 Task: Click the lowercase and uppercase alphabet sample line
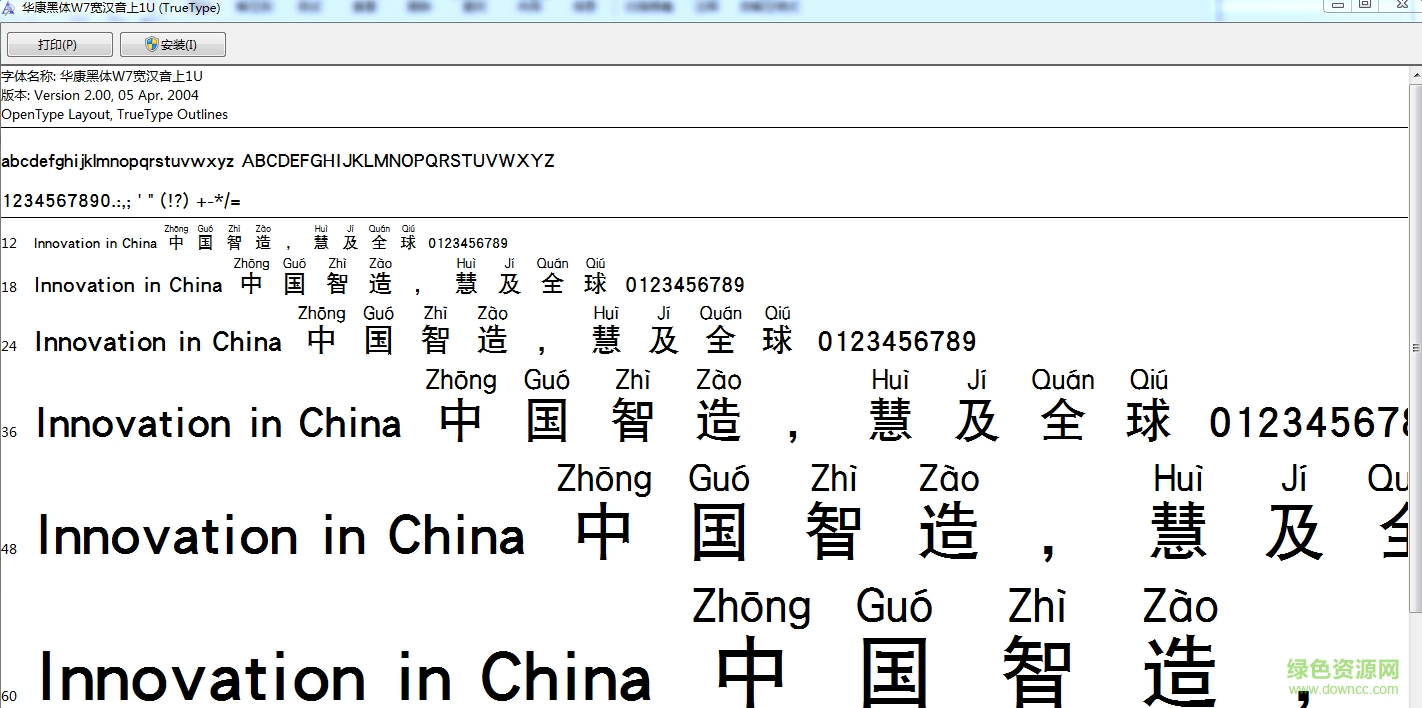click(278, 161)
